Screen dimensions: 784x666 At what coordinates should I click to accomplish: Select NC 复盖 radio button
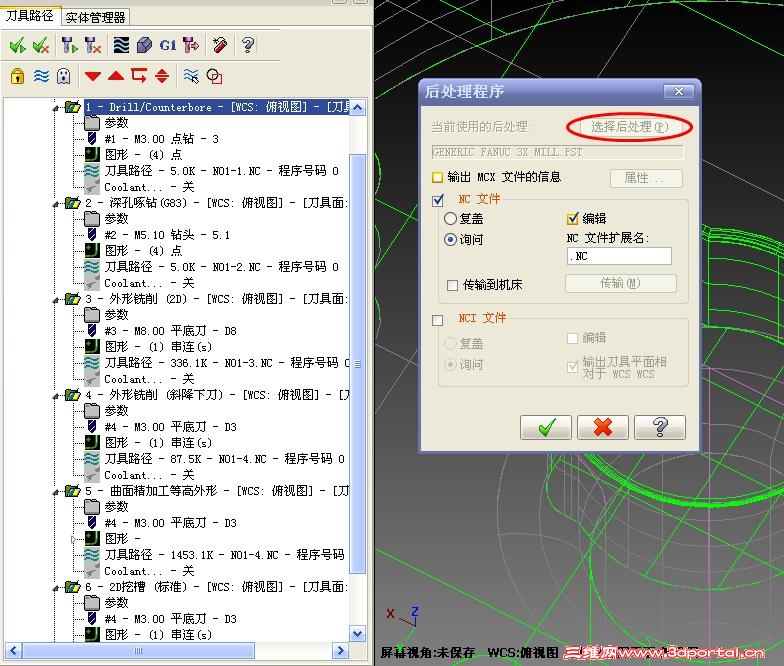click(450, 218)
